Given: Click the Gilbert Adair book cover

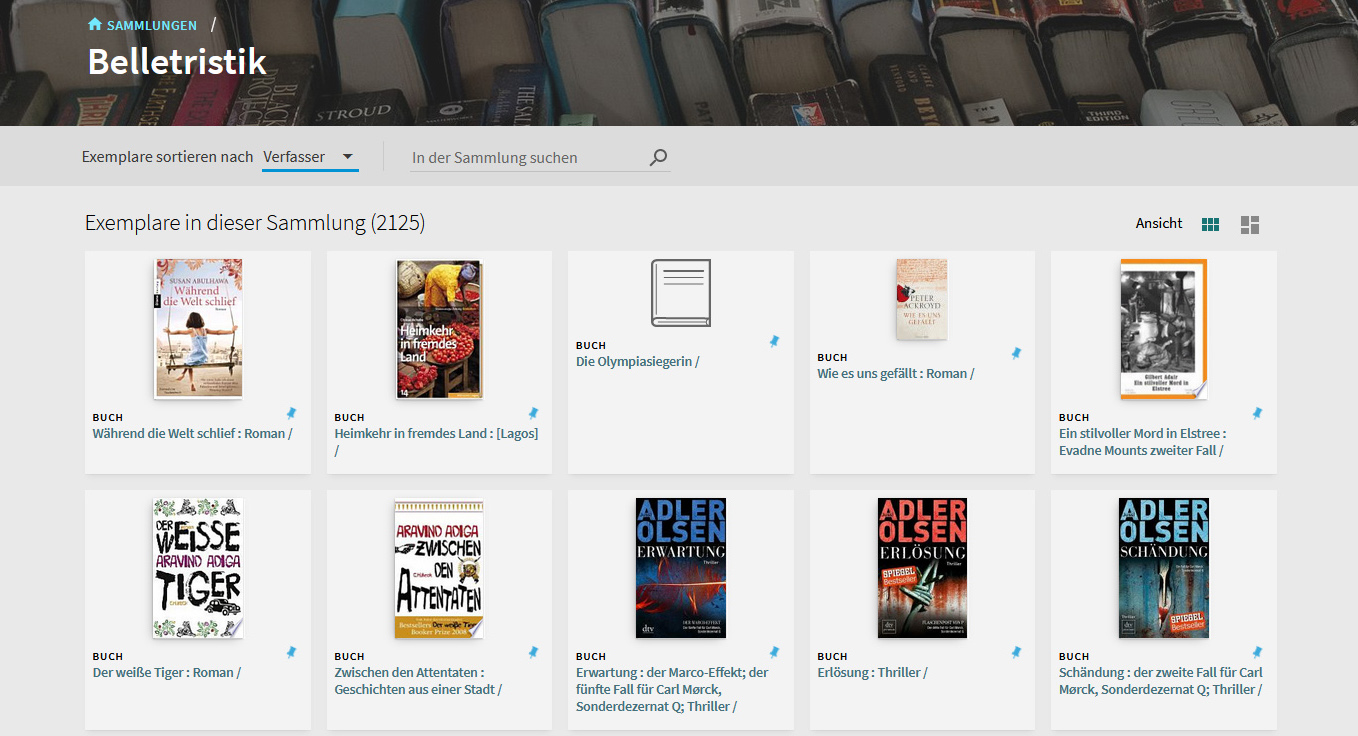Looking at the screenshot, I should (x=1163, y=329).
